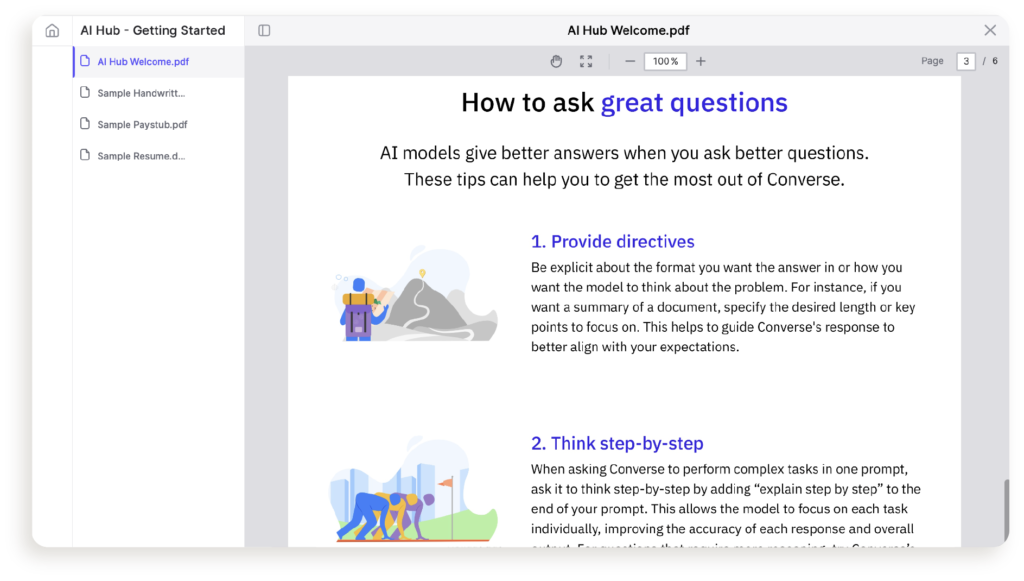Click the 'Page' label in the toolbar
The width and height of the screenshot is (1024, 581).
pyautogui.click(x=933, y=61)
